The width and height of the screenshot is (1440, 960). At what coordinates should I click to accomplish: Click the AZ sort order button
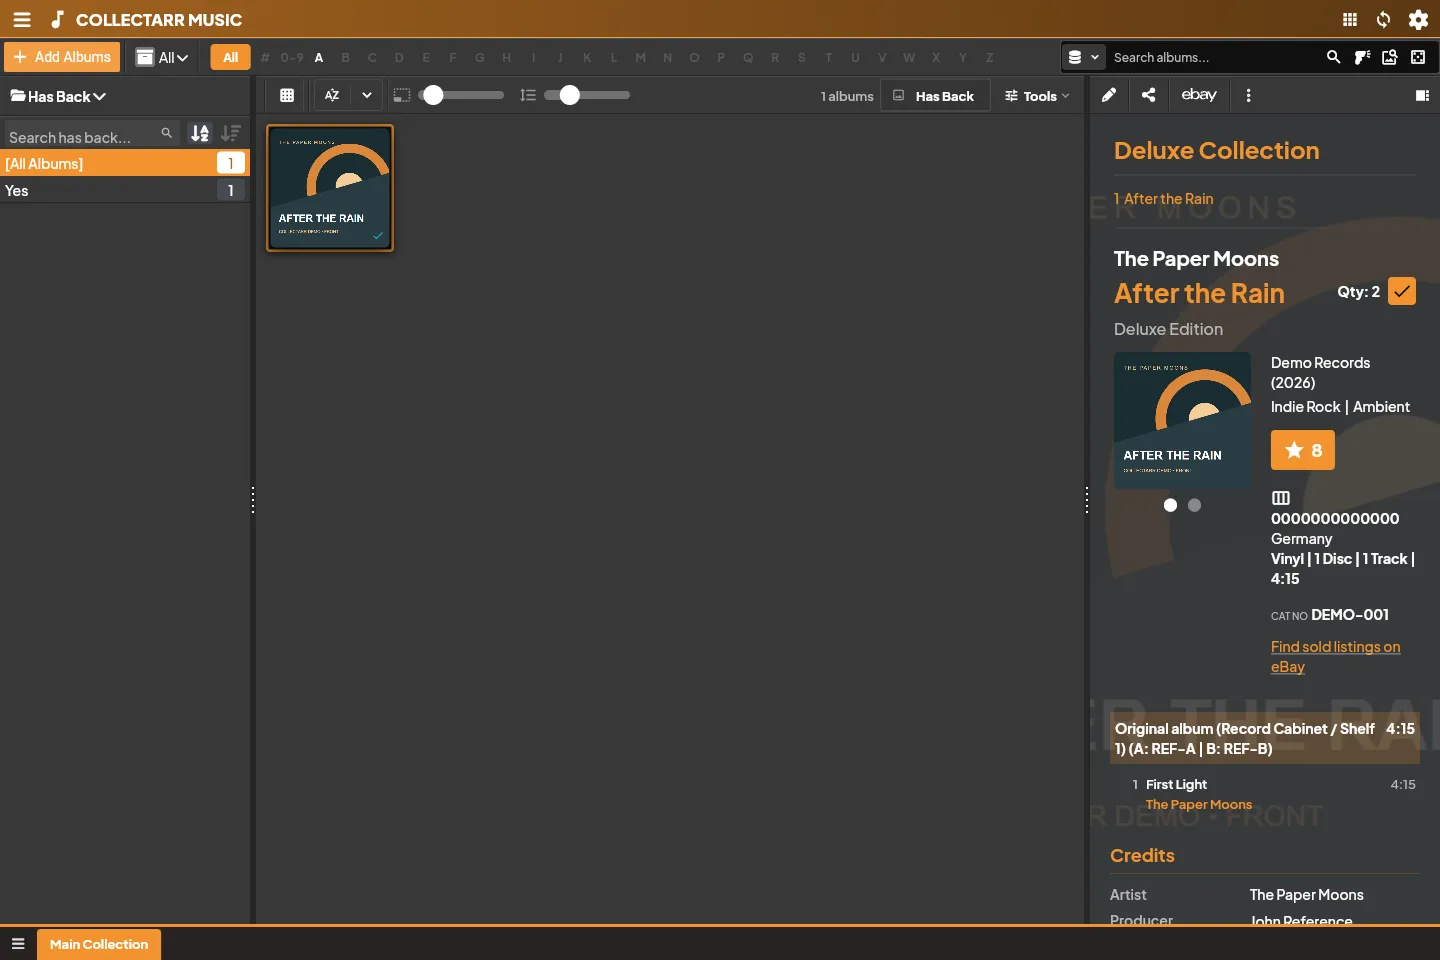(332, 95)
